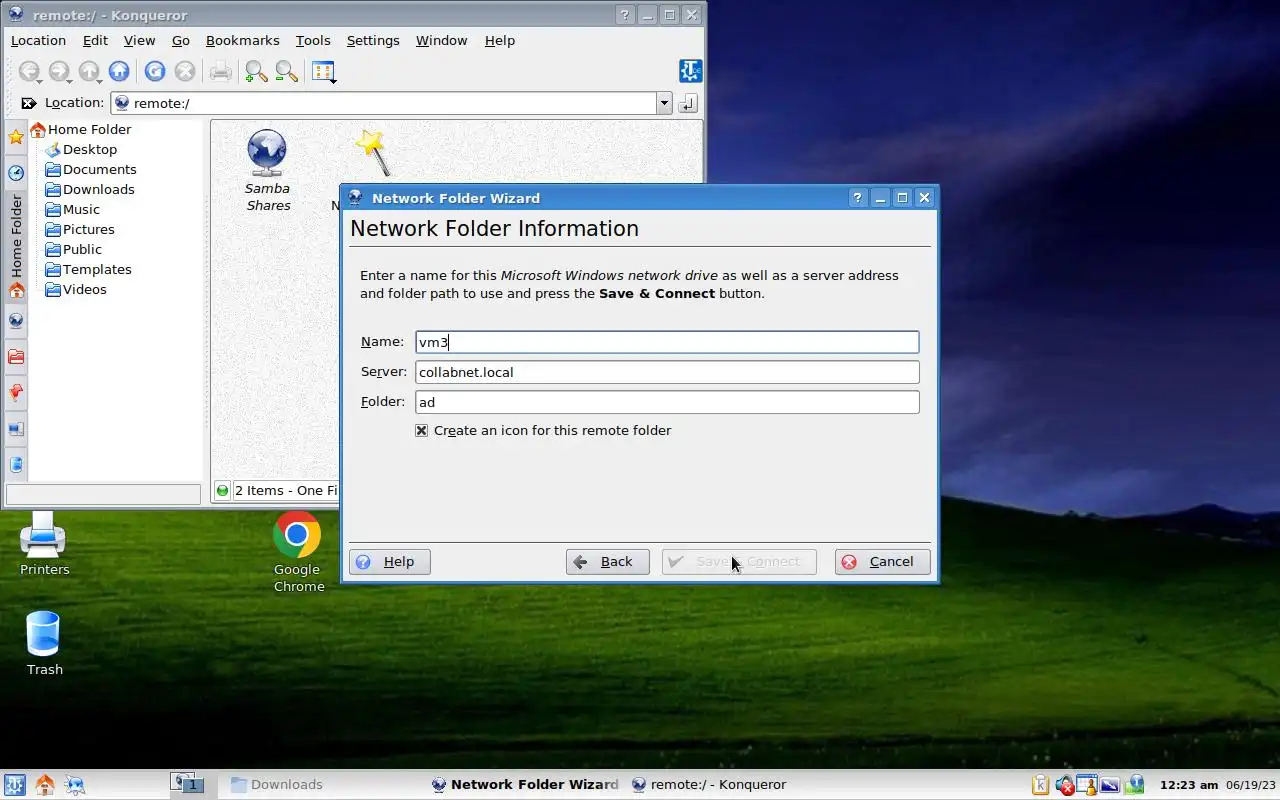This screenshot has width=1280, height=800.
Task: Reload the current Konqueror location
Action: [155, 71]
